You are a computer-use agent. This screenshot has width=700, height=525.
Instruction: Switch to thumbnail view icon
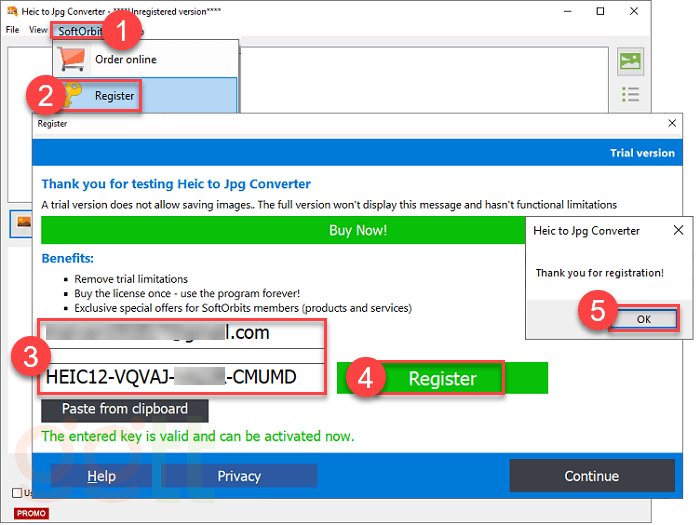click(x=630, y=62)
